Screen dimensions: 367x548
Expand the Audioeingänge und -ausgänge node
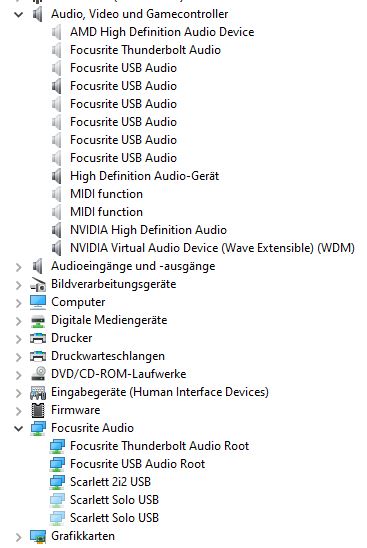(19, 267)
